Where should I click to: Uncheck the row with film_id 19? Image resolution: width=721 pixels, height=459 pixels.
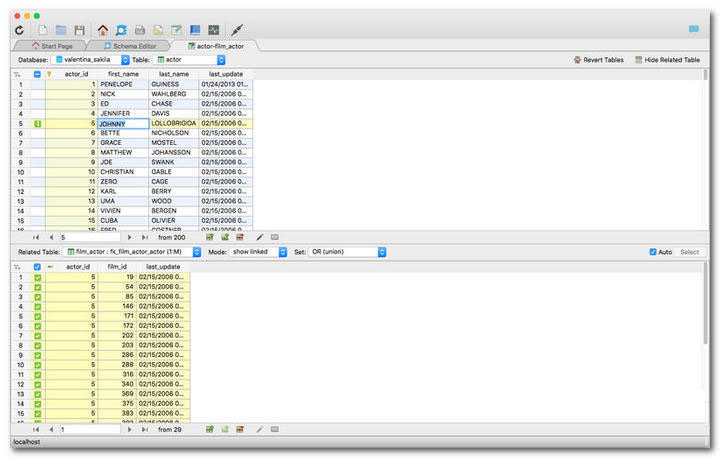coord(38,277)
